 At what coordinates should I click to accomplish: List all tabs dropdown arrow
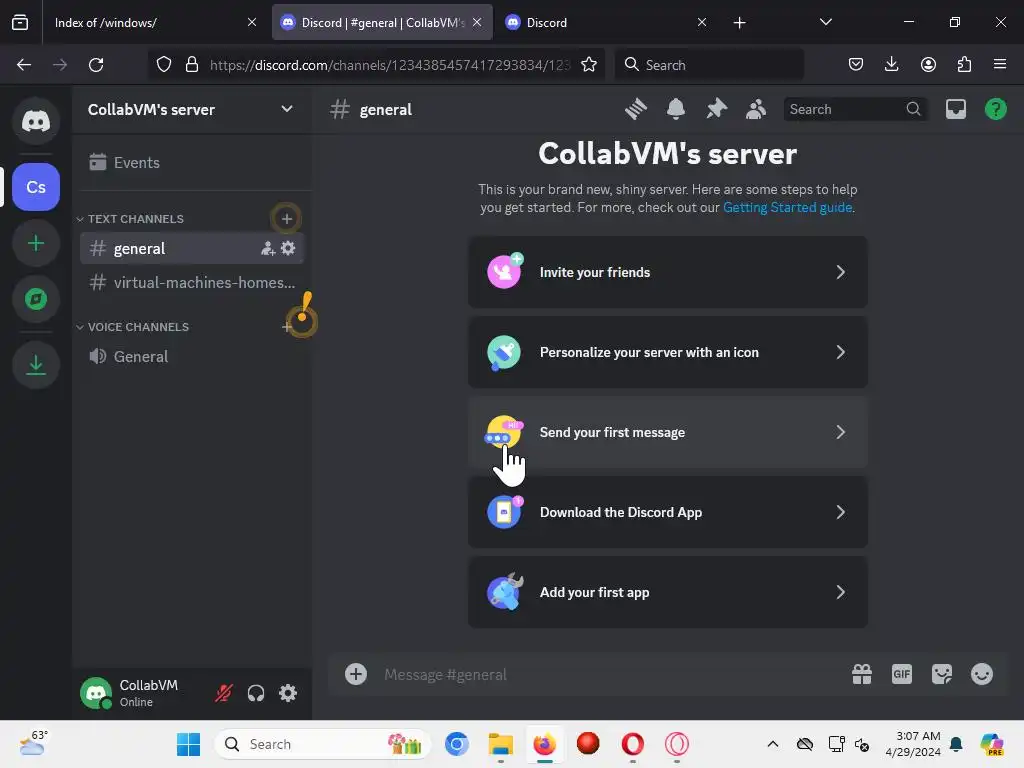825,22
